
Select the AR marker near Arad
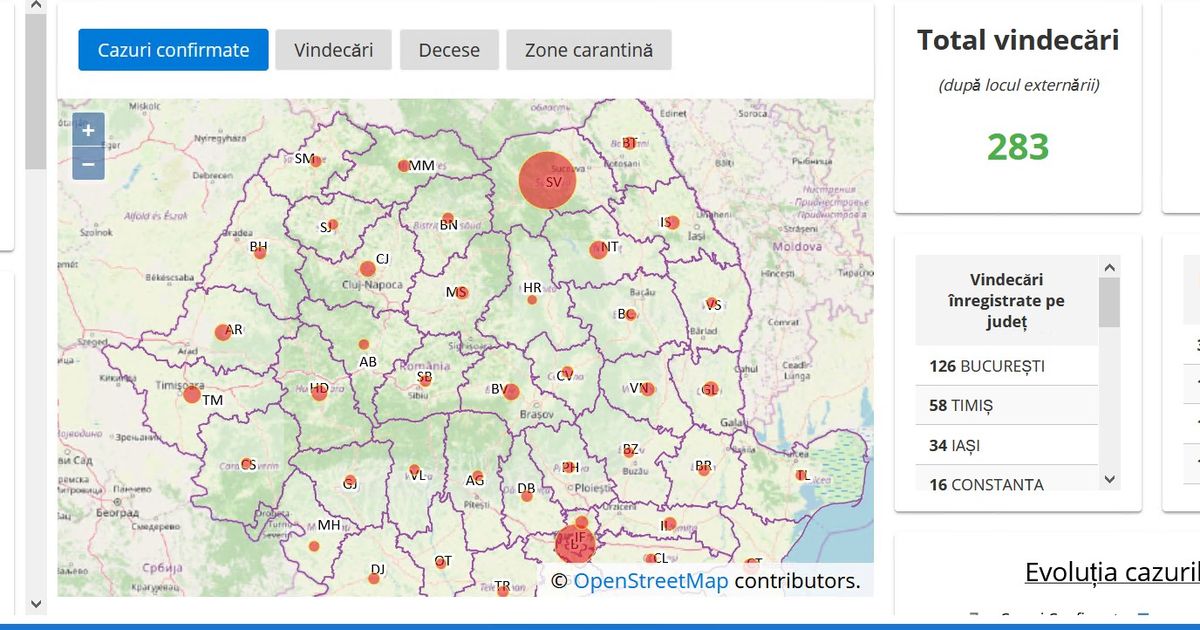(223, 331)
